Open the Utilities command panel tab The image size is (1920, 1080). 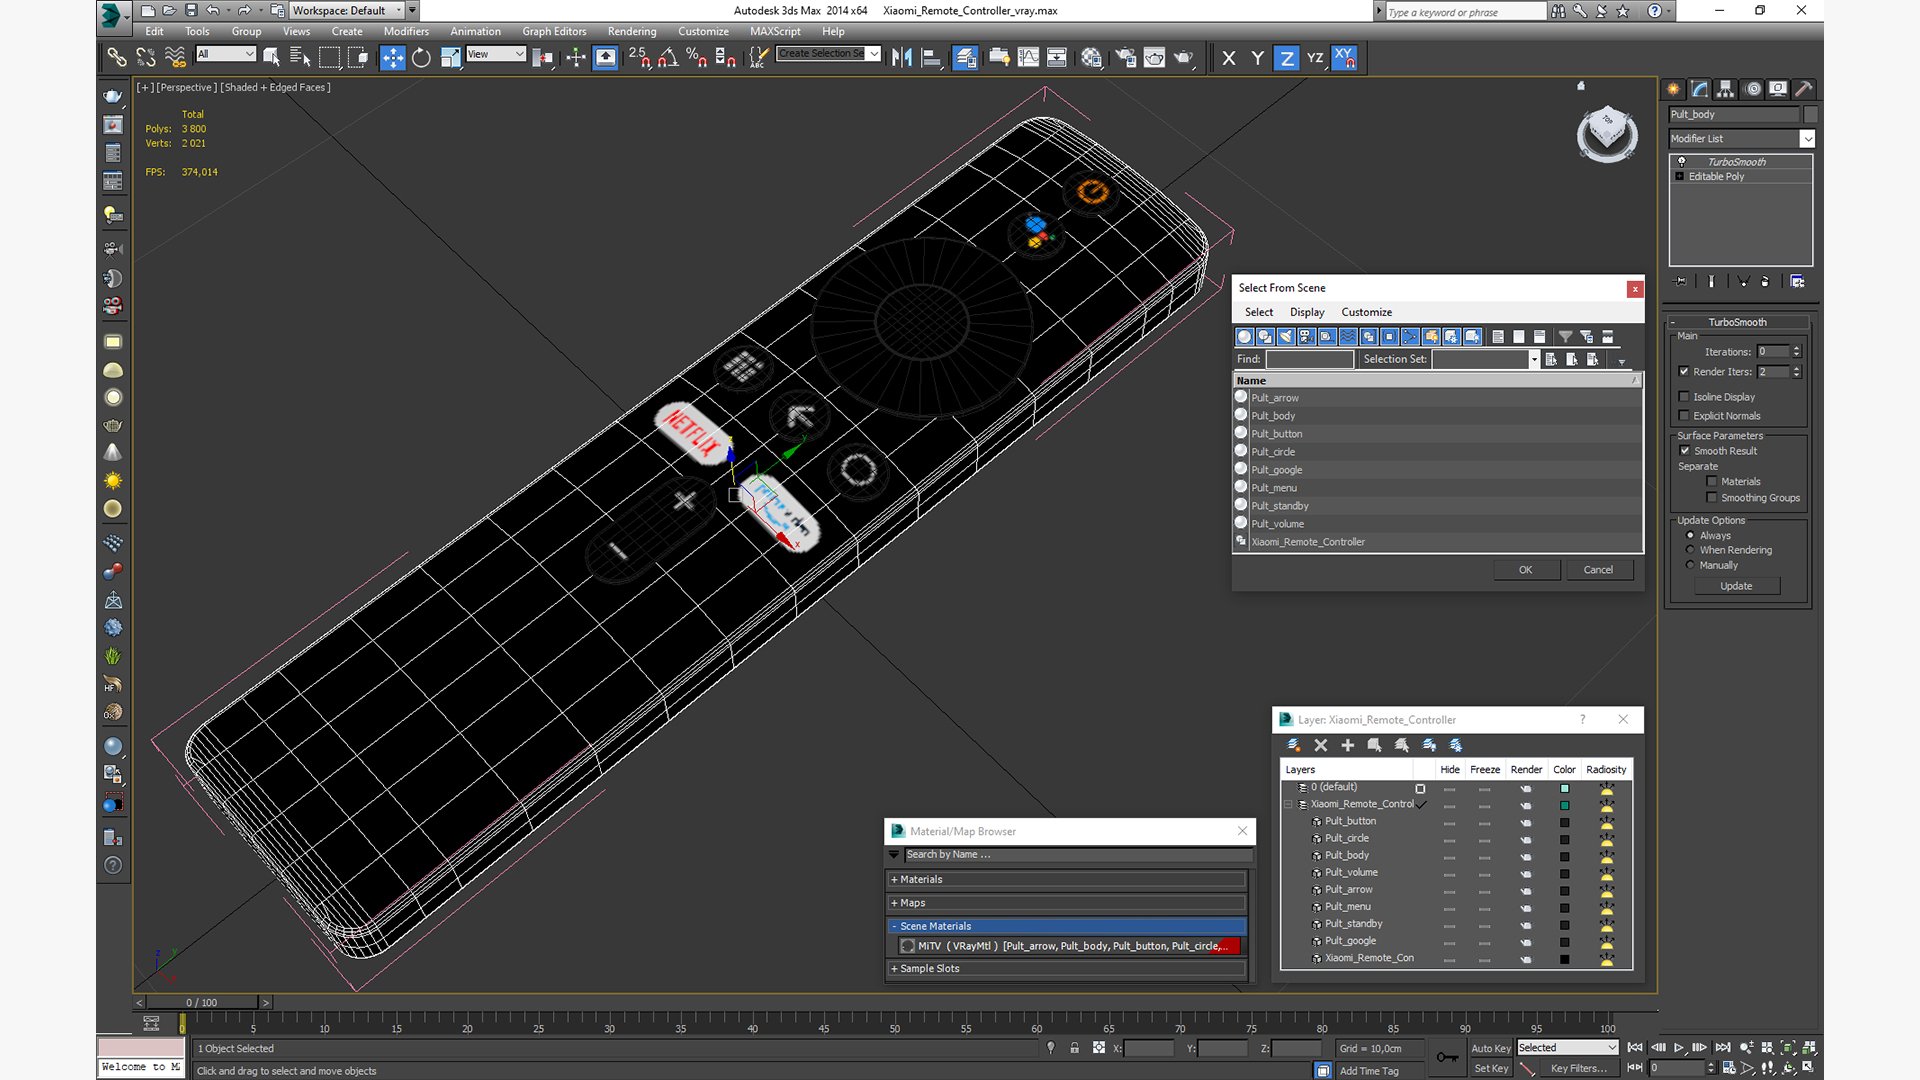coord(1804,89)
